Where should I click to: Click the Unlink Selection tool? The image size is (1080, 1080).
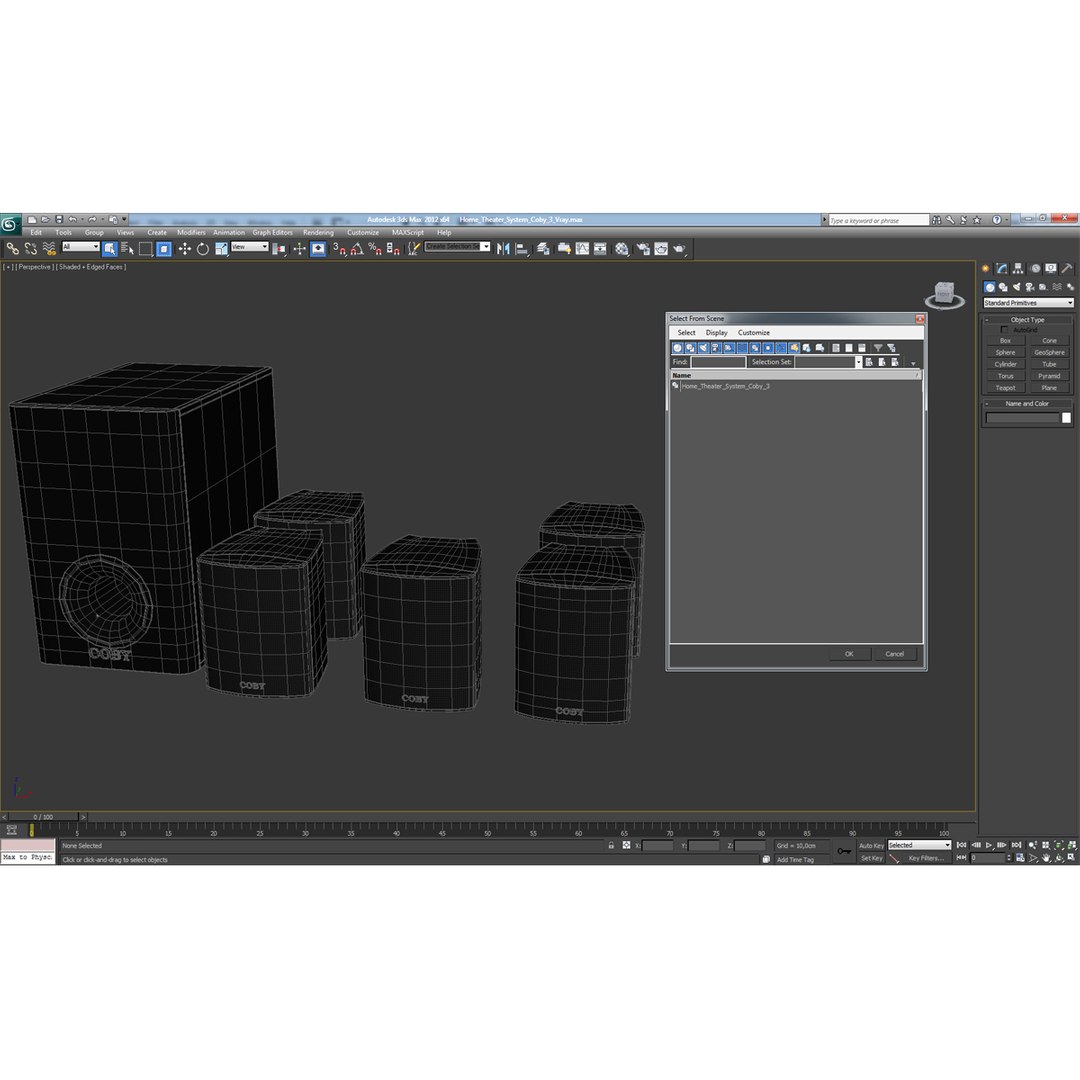(30, 249)
